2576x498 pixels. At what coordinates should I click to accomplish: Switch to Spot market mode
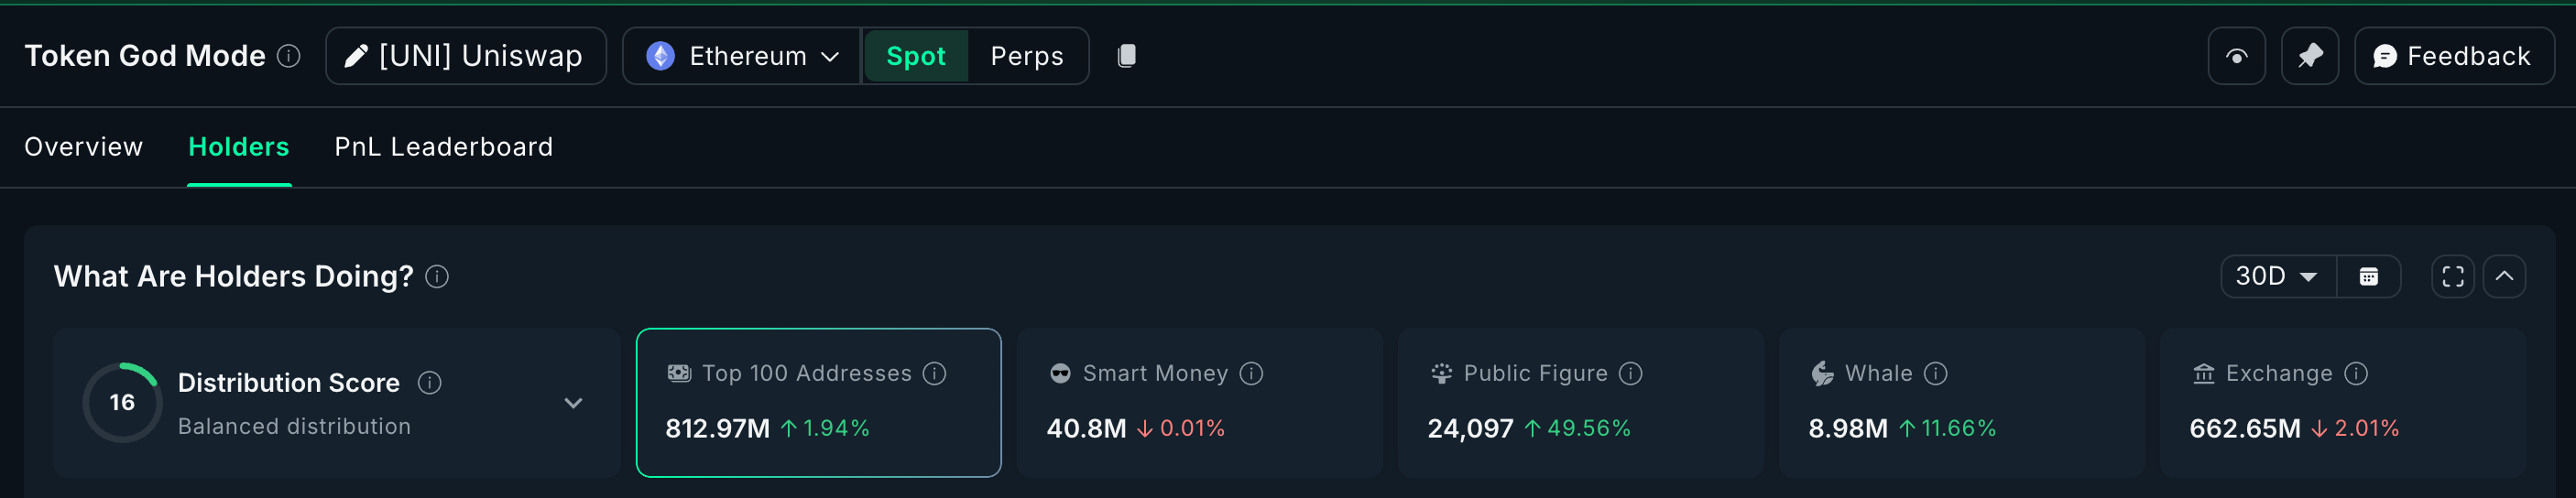[x=915, y=56]
